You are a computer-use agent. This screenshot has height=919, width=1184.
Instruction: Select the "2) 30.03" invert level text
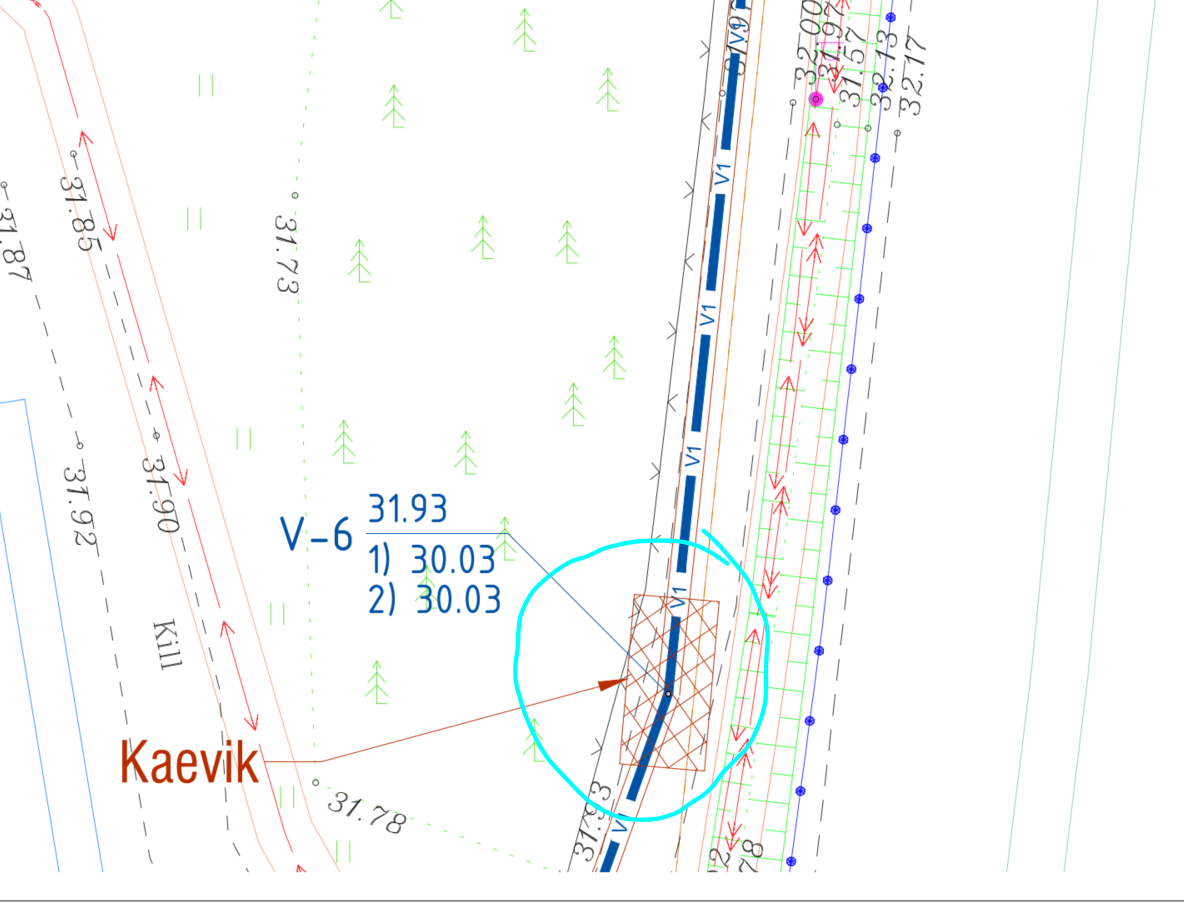tap(432, 599)
